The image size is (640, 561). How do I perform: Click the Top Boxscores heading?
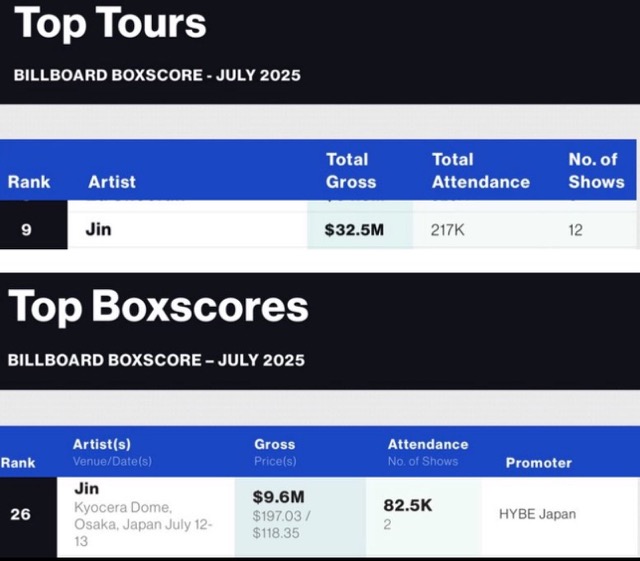pyautogui.click(x=158, y=306)
